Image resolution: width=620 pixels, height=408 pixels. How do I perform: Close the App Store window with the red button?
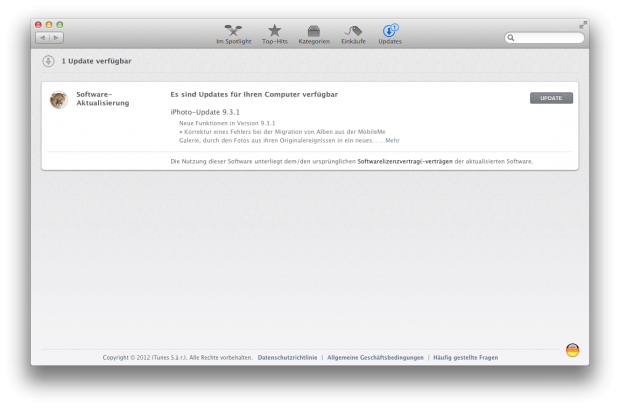point(38,25)
